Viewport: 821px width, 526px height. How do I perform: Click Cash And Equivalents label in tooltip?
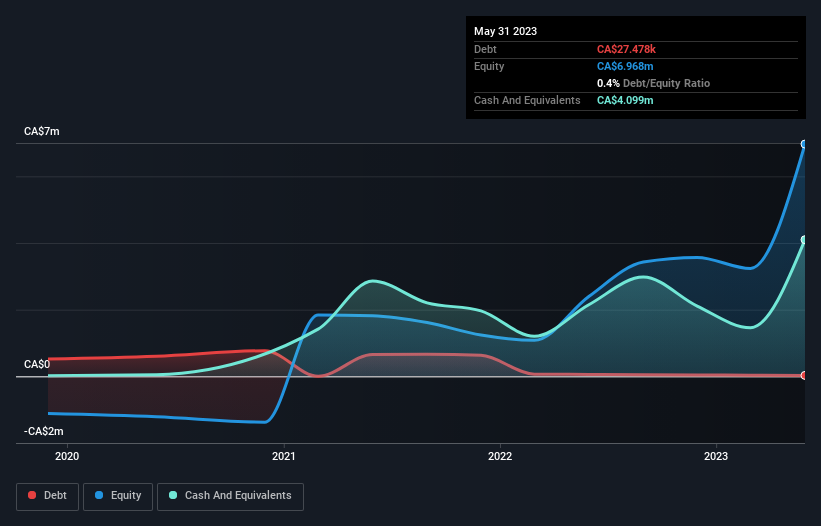point(527,100)
